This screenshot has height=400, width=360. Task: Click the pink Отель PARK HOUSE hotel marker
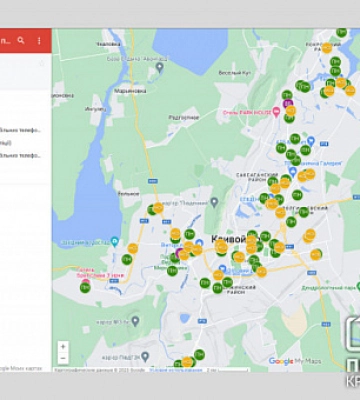(276, 112)
